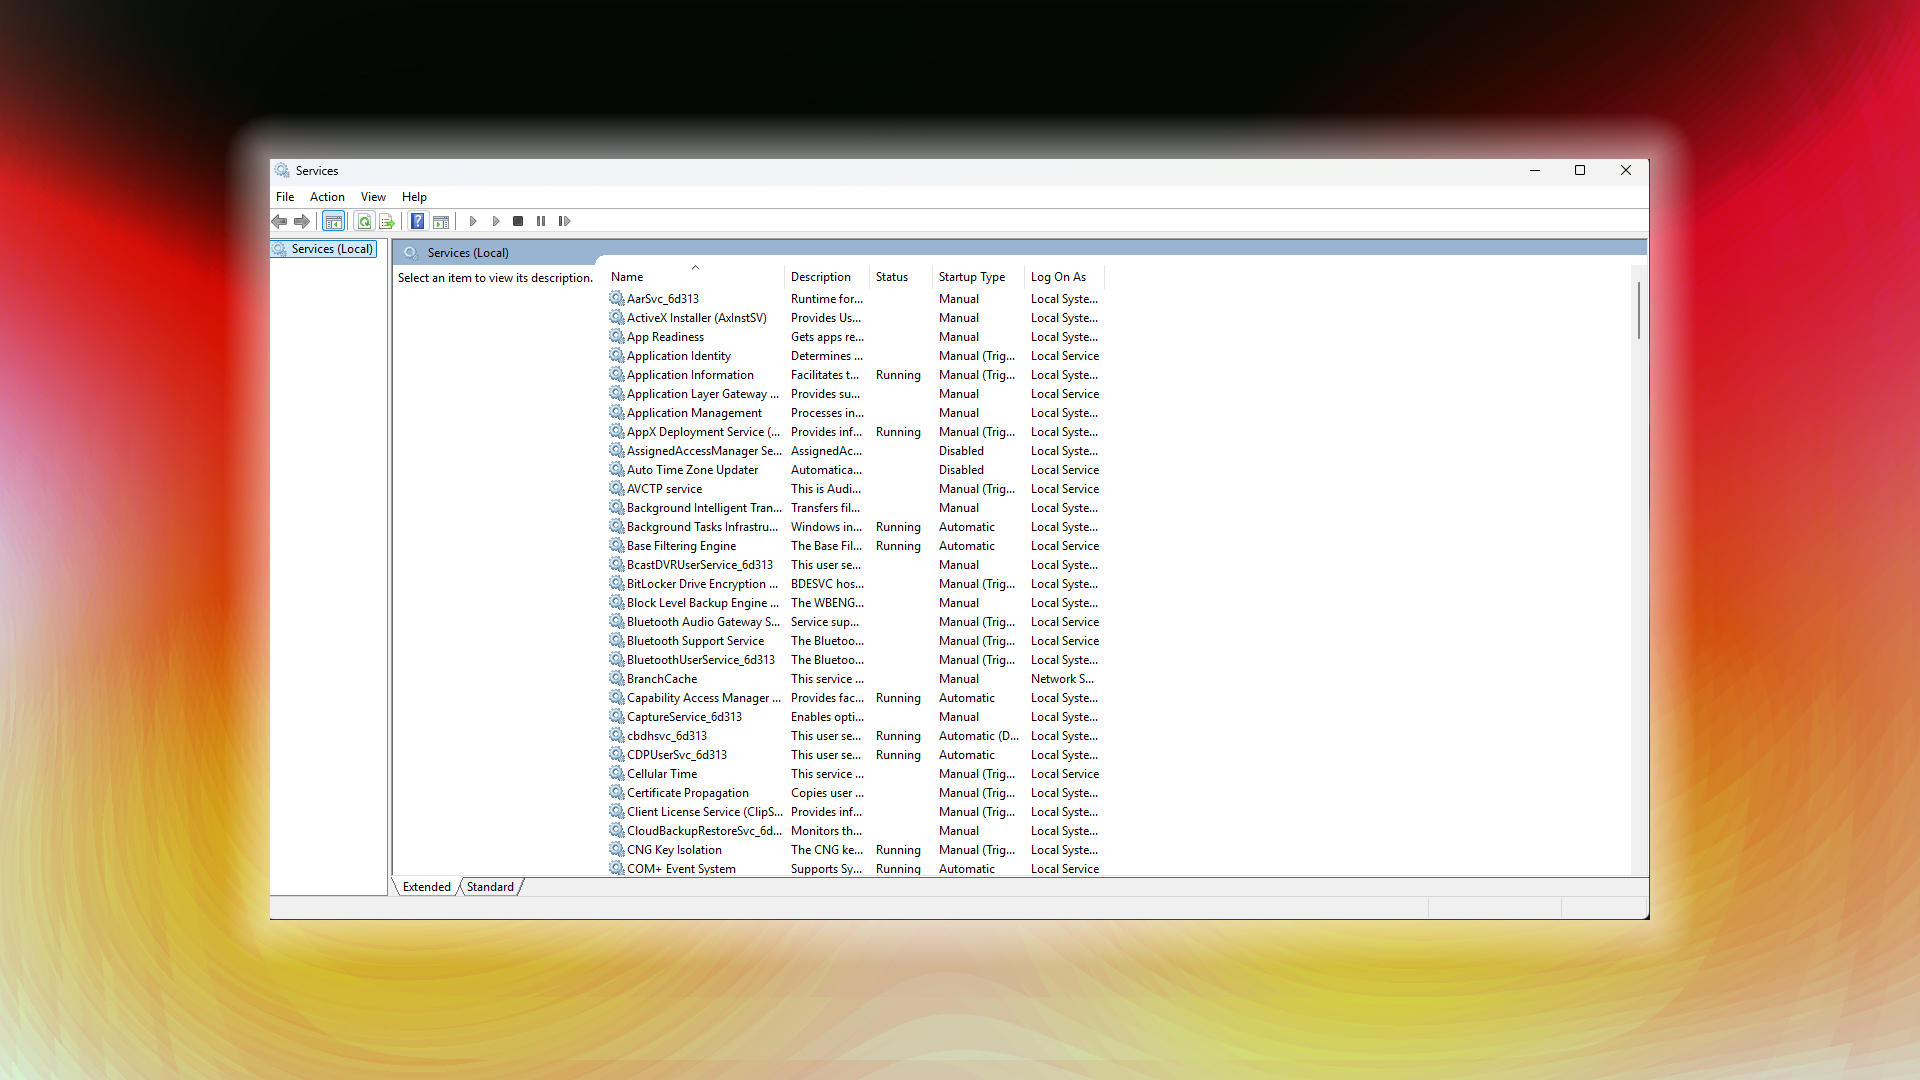
Task: Click the gear icon beside COM+ Event System
Action: (617, 868)
